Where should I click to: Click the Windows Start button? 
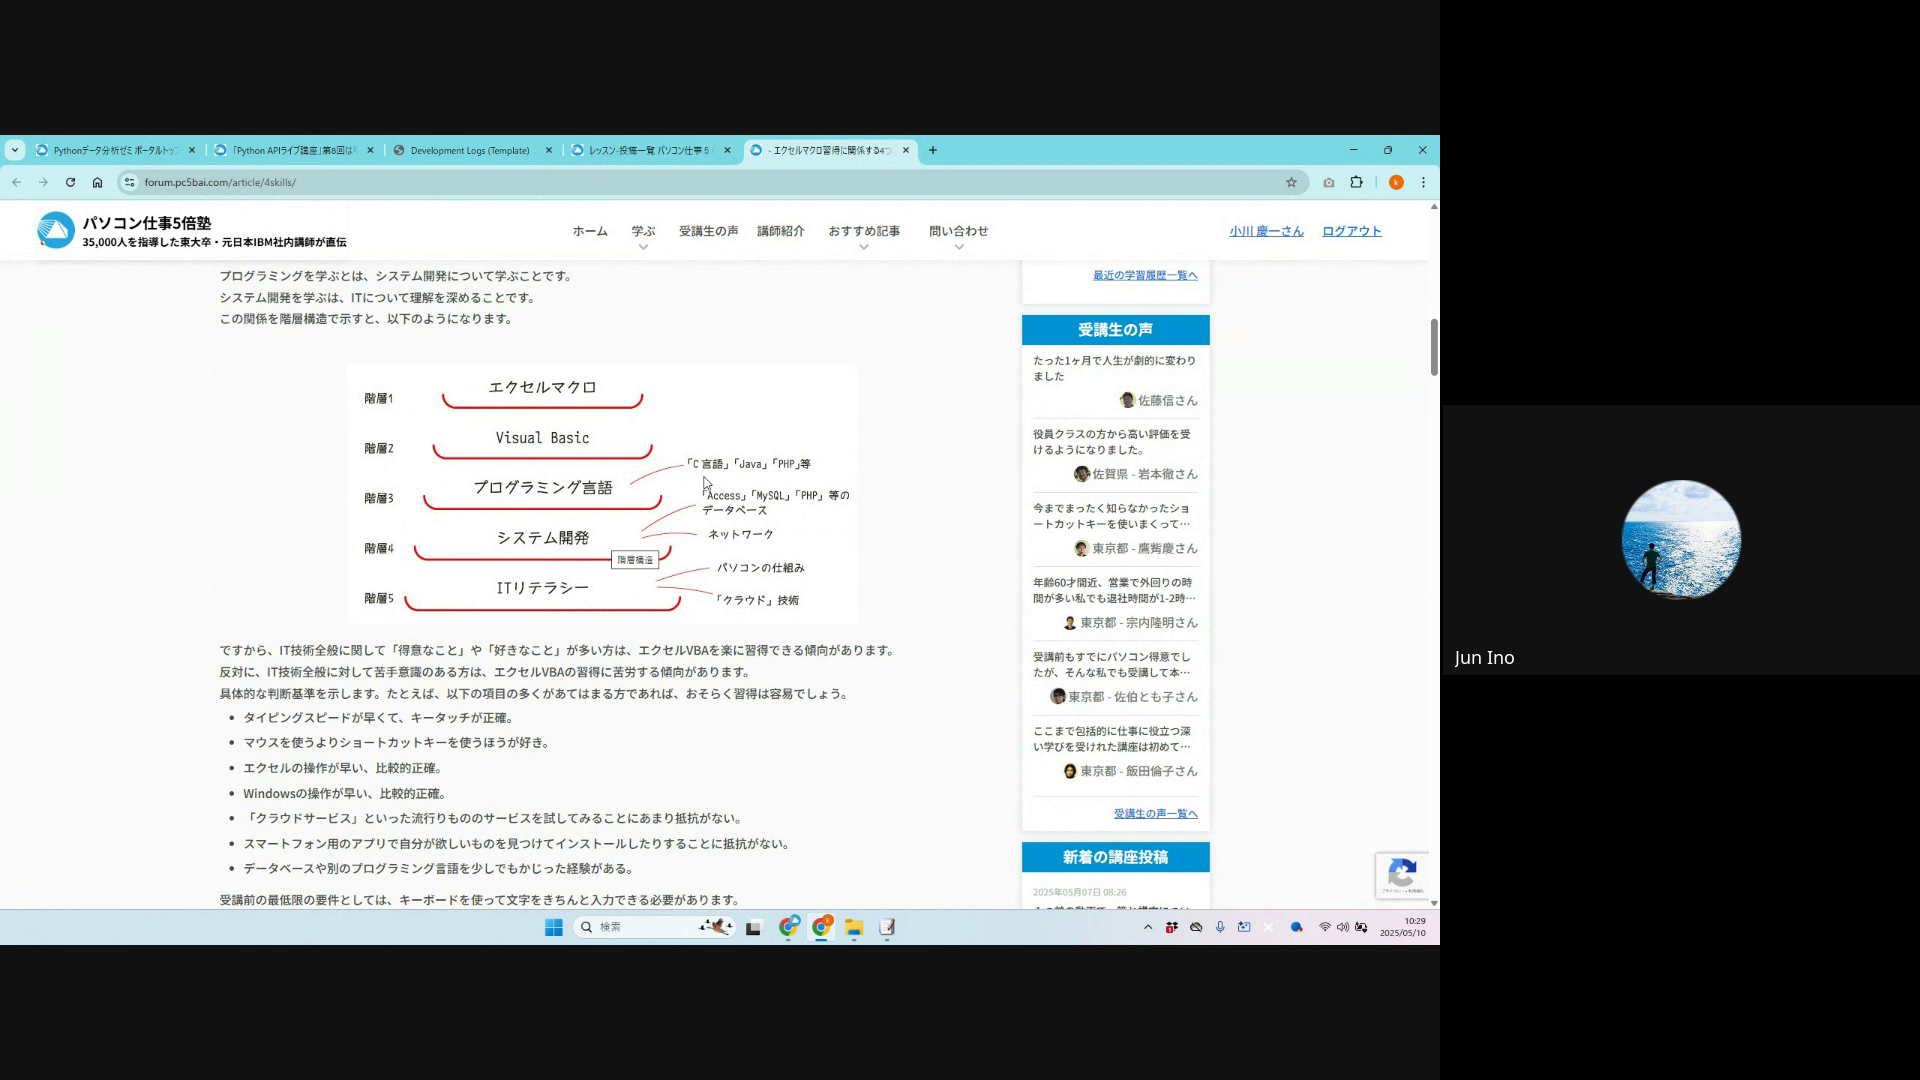click(x=553, y=927)
